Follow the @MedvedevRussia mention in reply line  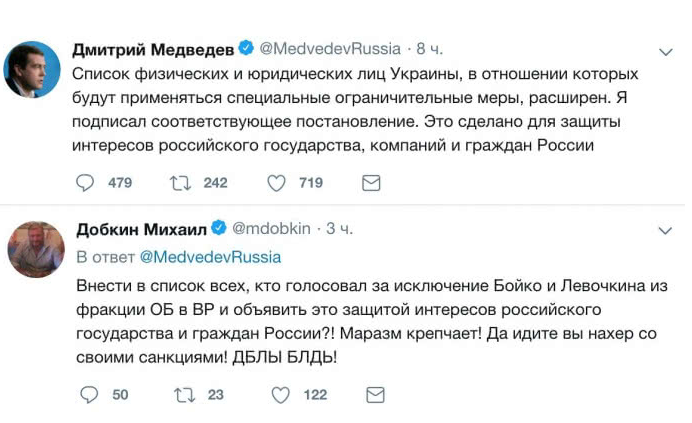click(x=210, y=256)
